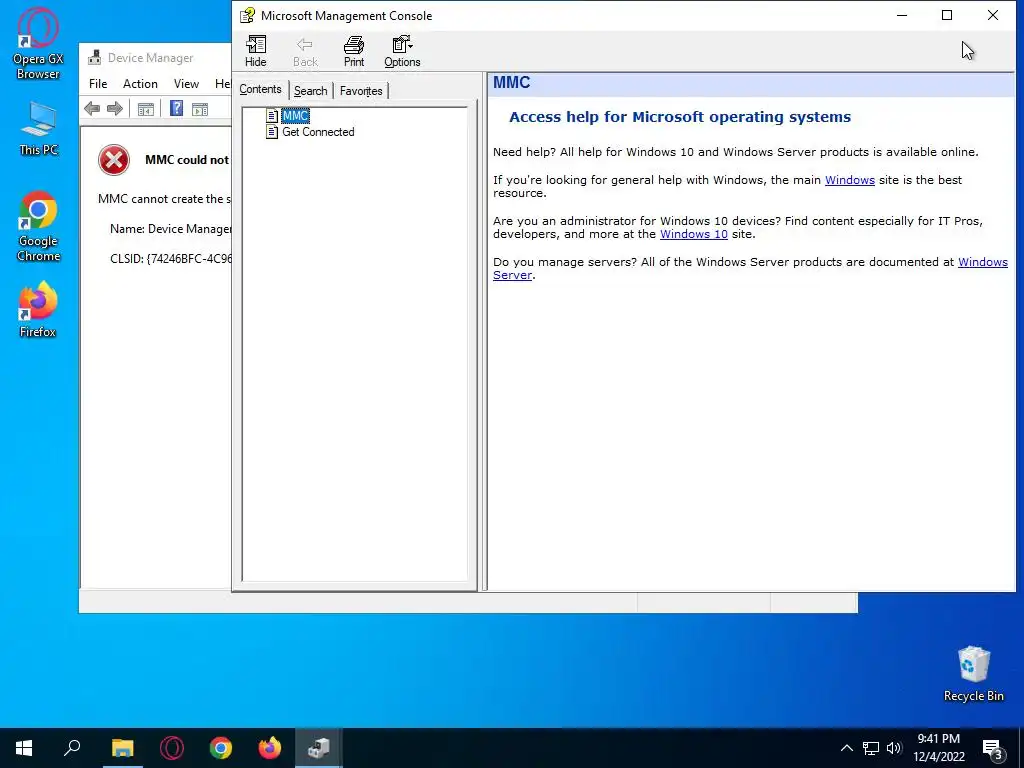Click the blue Help icon in Device Manager toolbar
The width and height of the screenshot is (1024, 768).
coord(176,108)
